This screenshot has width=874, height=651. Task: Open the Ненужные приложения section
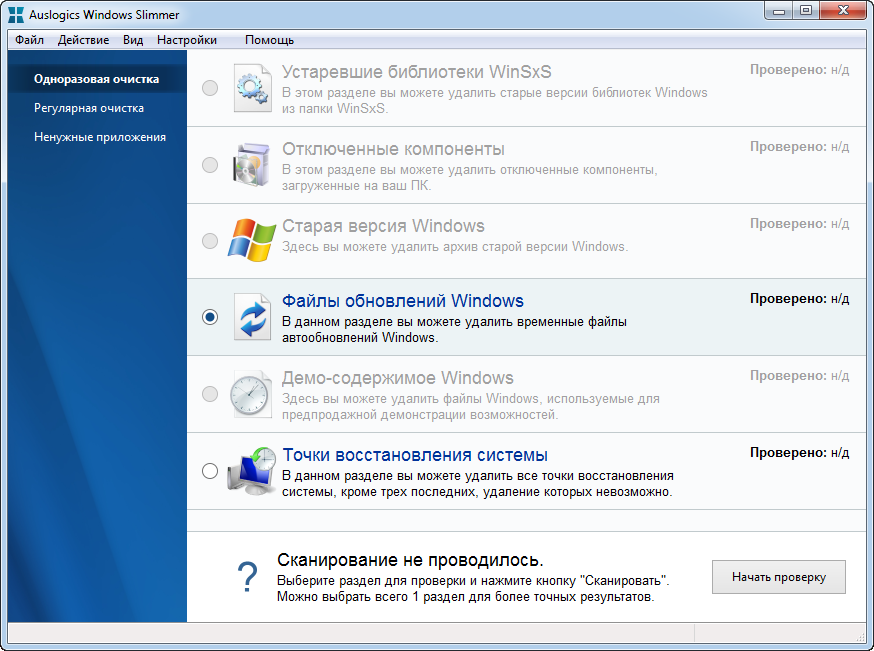(100, 137)
